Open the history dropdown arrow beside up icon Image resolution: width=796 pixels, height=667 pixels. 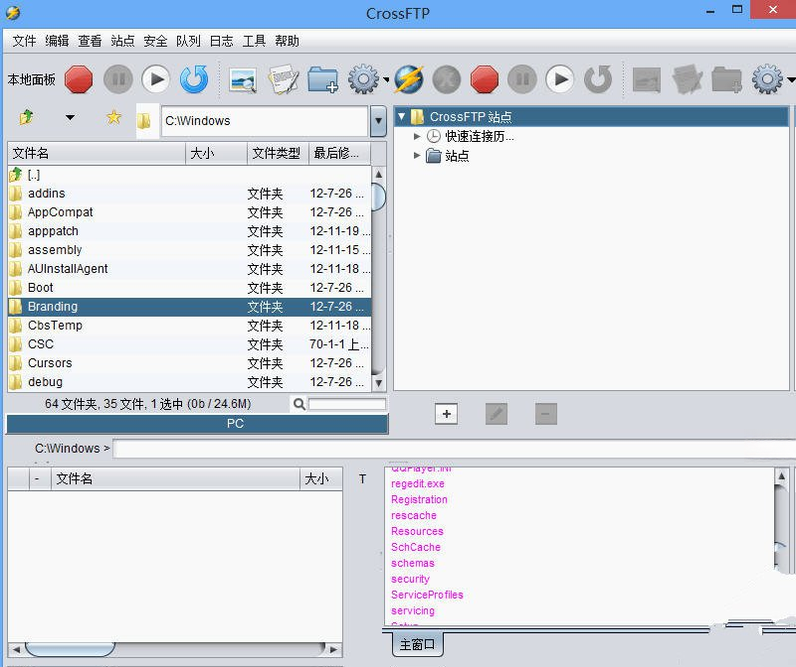pyautogui.click(x=70, y=118)
